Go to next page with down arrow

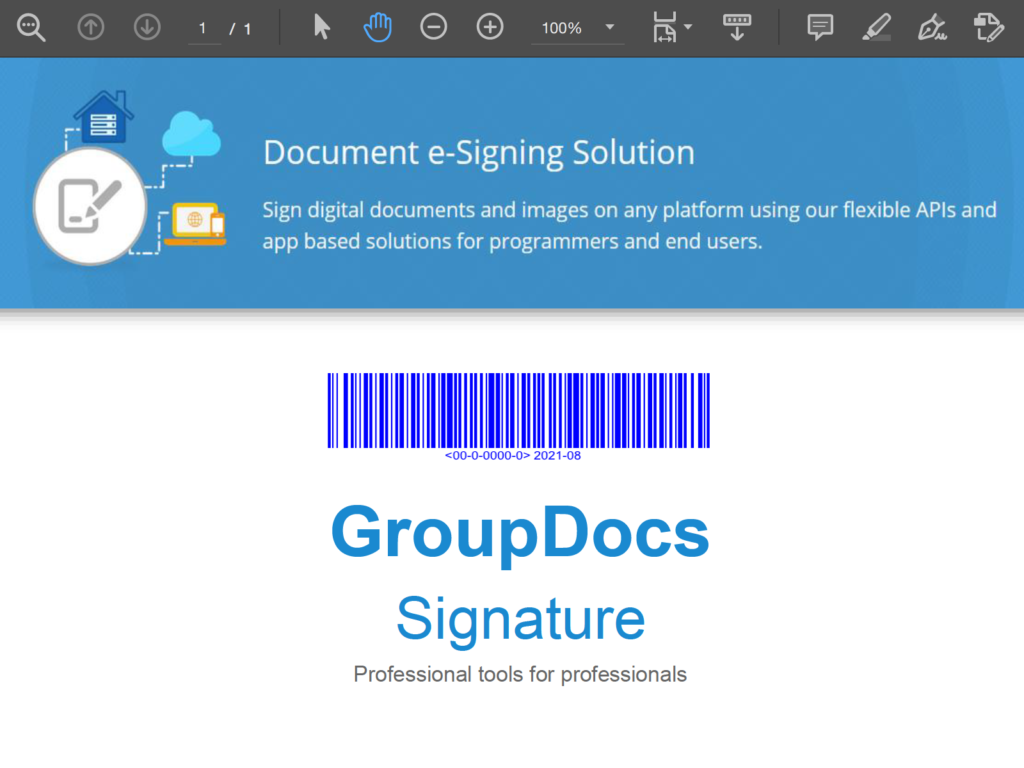point(147,28)
